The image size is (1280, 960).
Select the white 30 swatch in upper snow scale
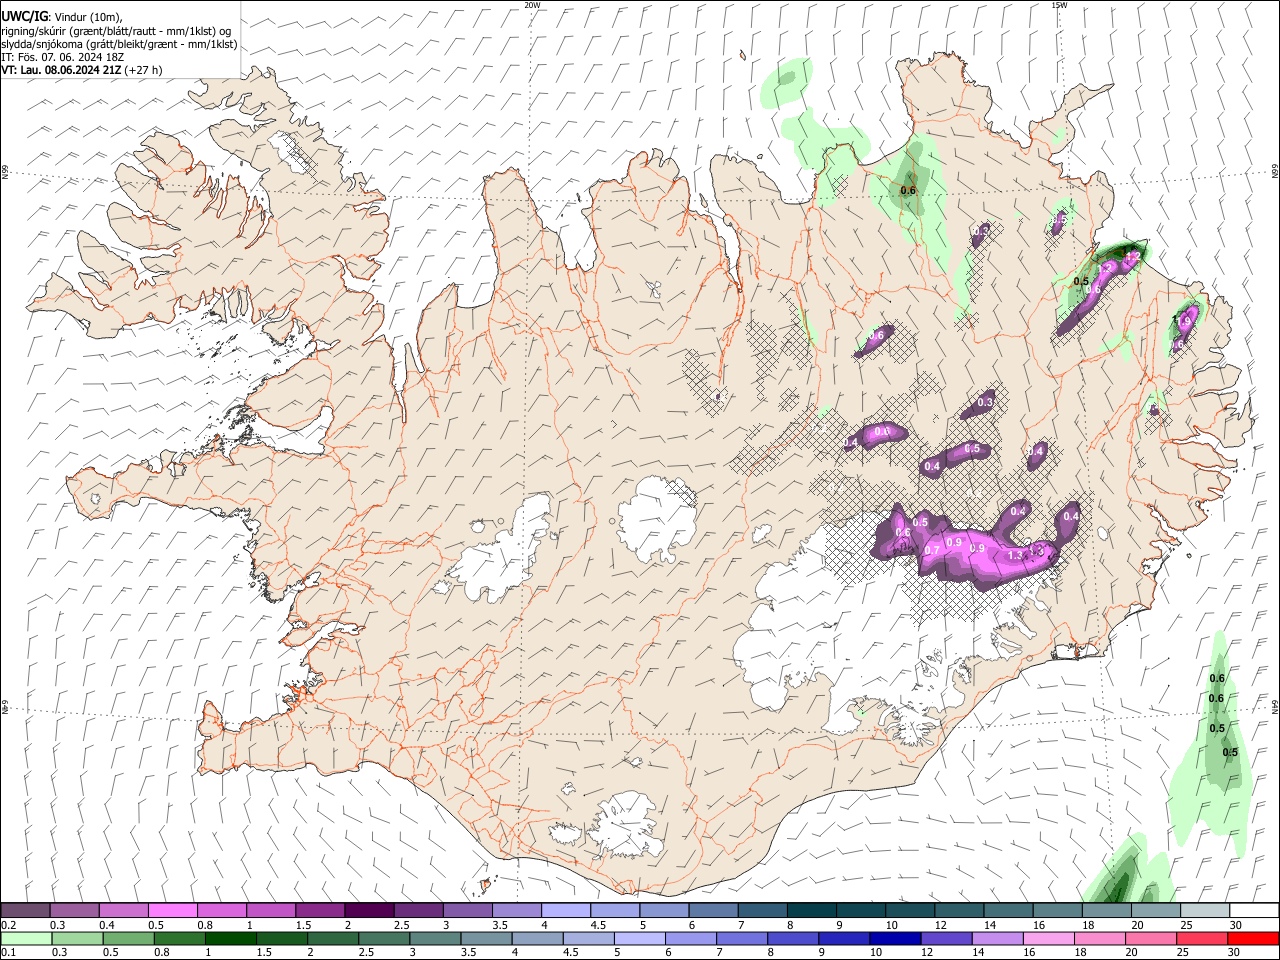coord(1254,910)
